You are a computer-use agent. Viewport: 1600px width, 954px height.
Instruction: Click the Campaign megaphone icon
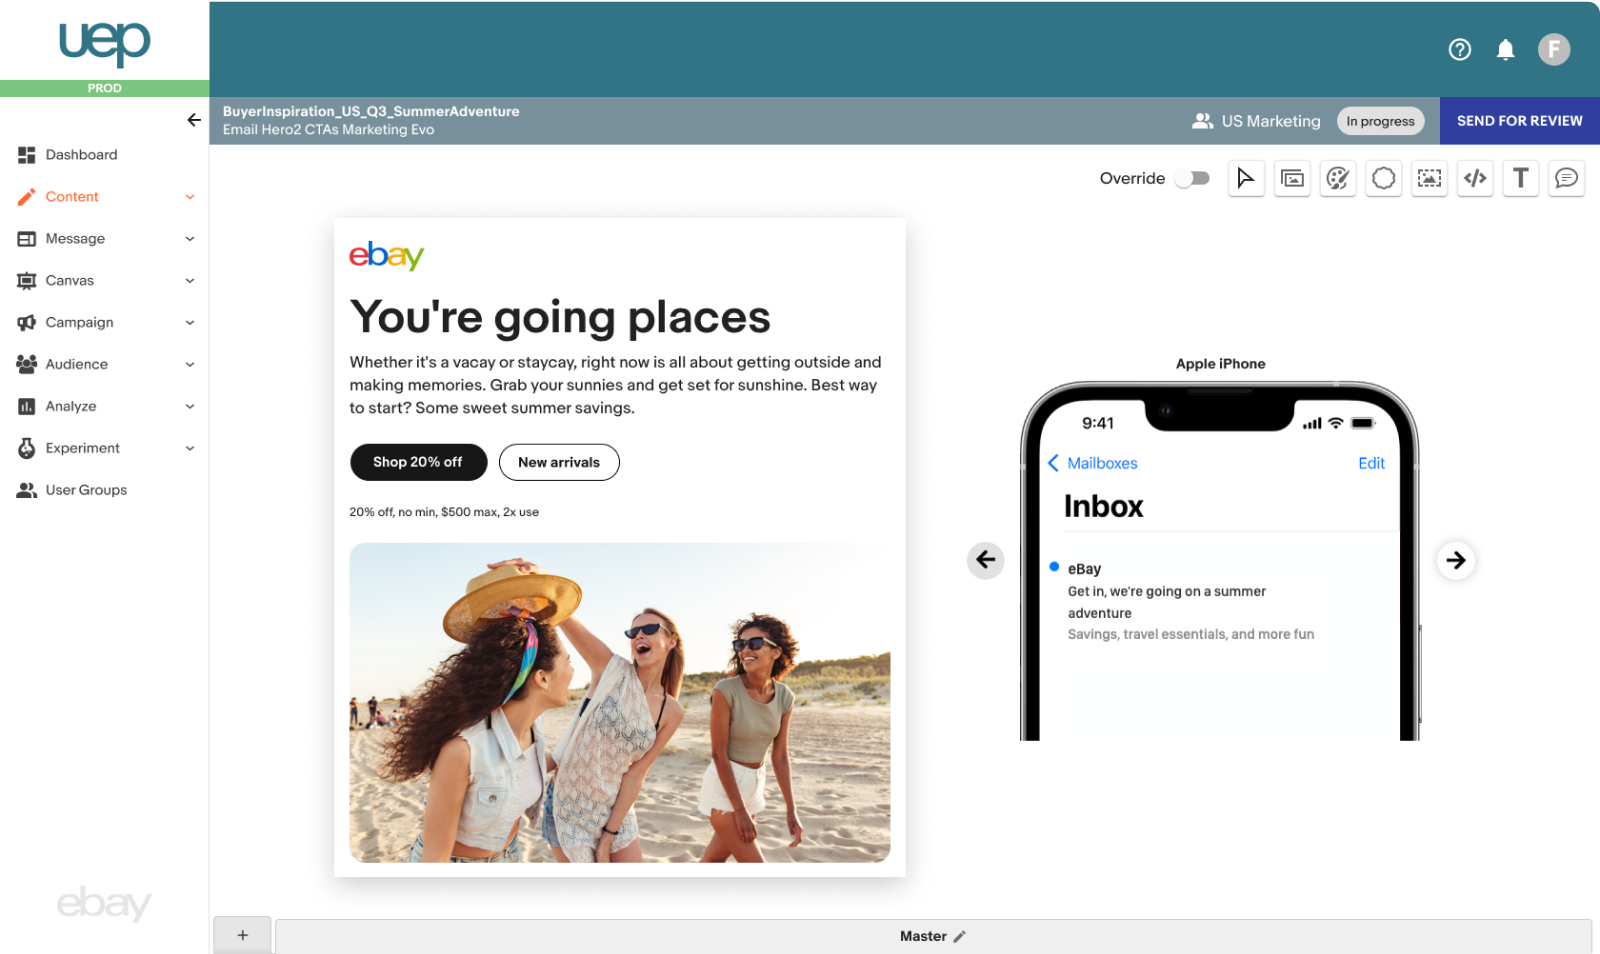(27, 323)
